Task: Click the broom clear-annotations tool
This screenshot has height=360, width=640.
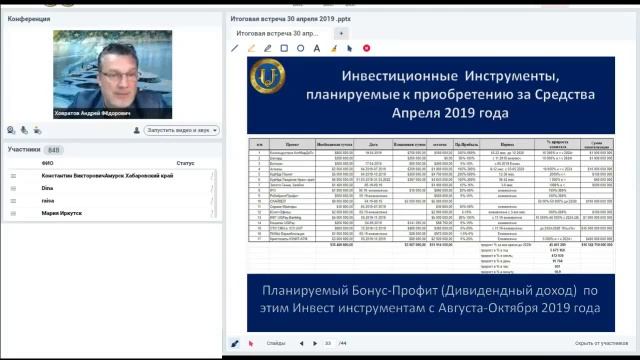Action: click(333, 48)
